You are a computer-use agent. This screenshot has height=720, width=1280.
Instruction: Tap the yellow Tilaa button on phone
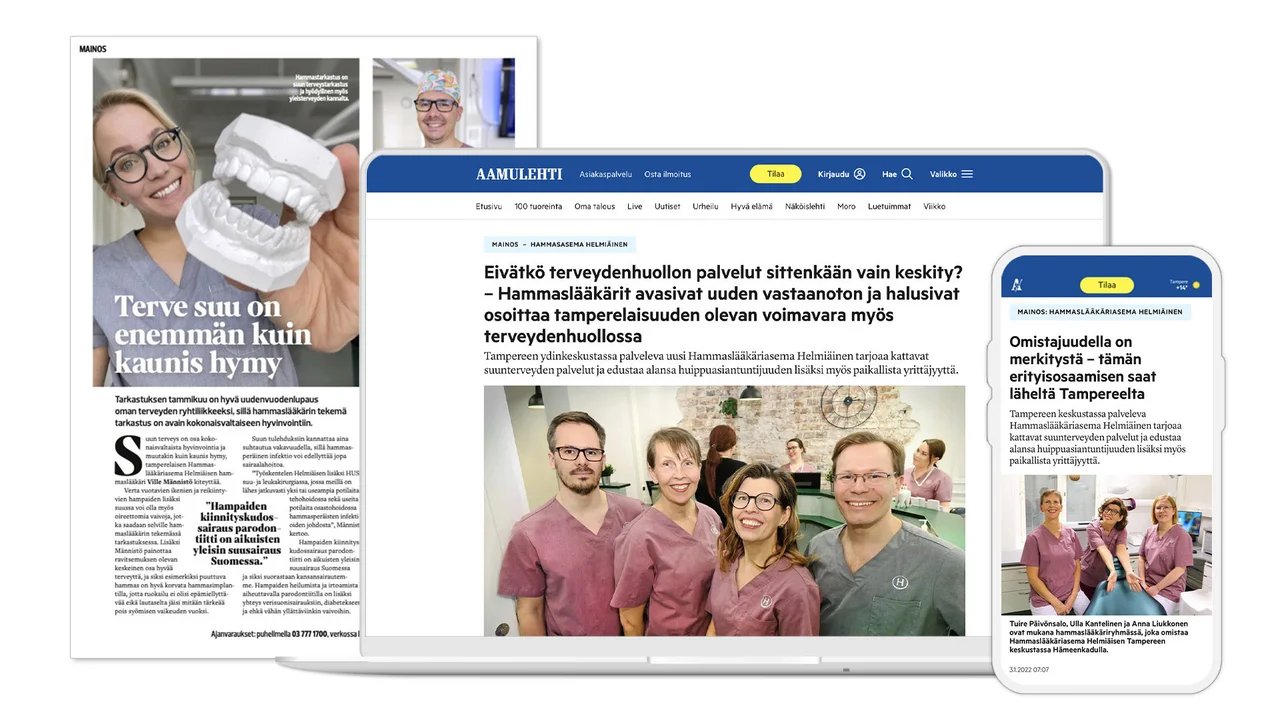1106,285
